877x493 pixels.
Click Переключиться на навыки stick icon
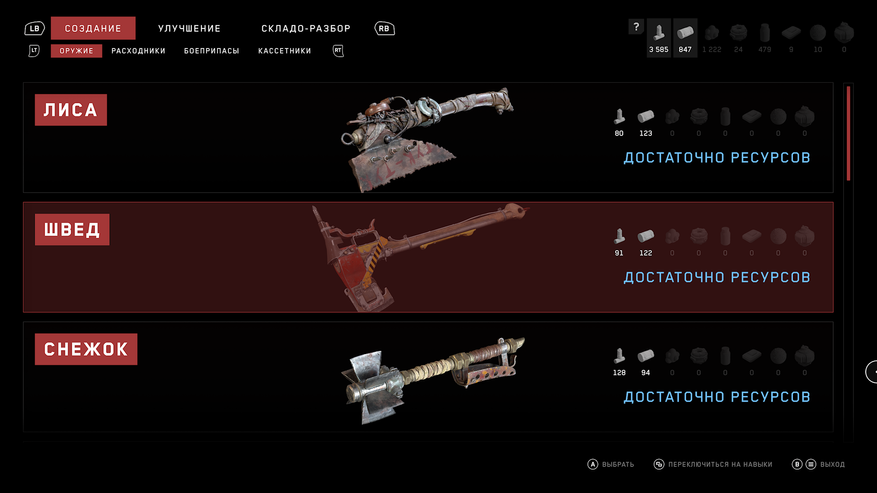coord(659,464)
